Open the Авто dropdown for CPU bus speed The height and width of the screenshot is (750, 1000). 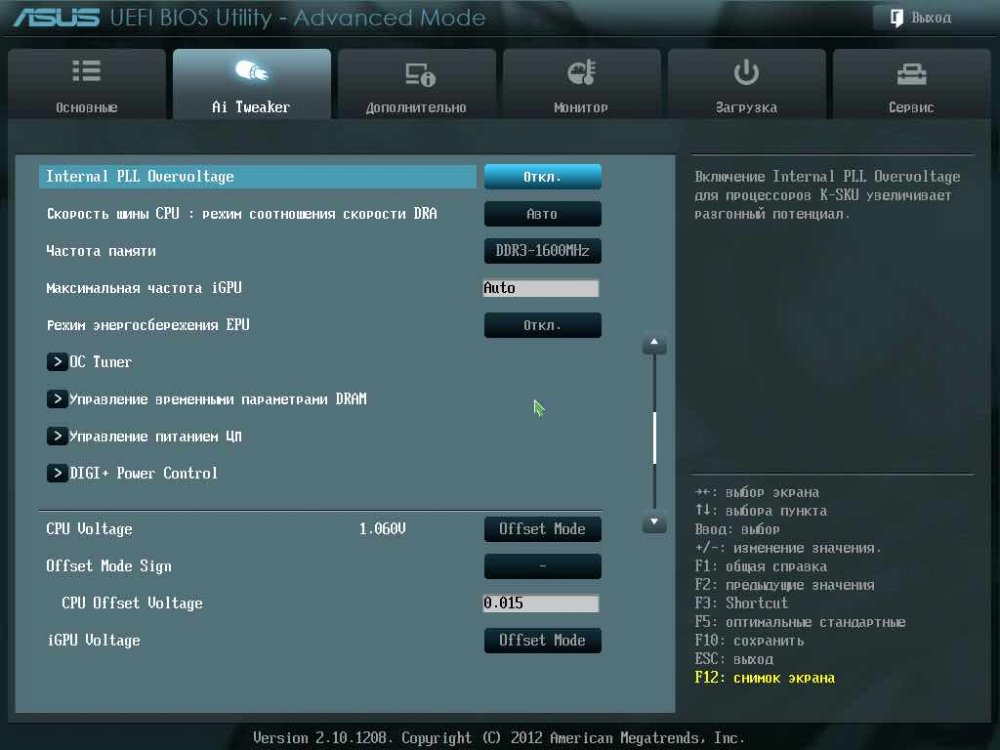[x=542, y=214]
